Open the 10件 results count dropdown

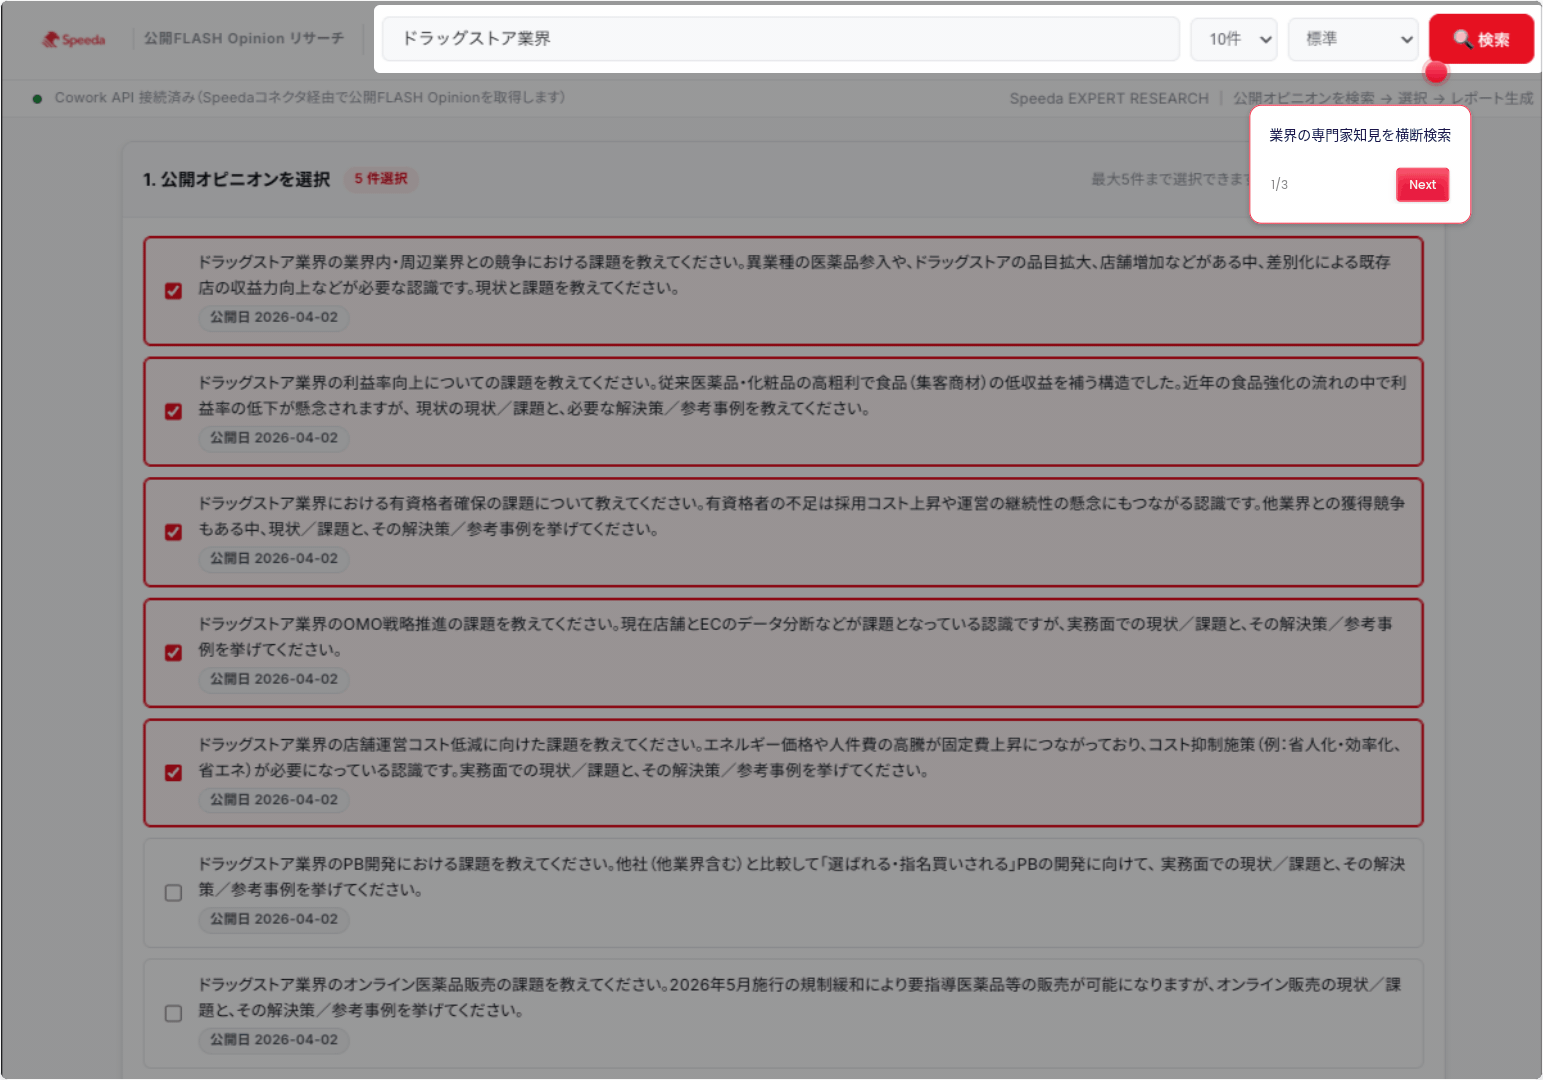point(1234,39)
